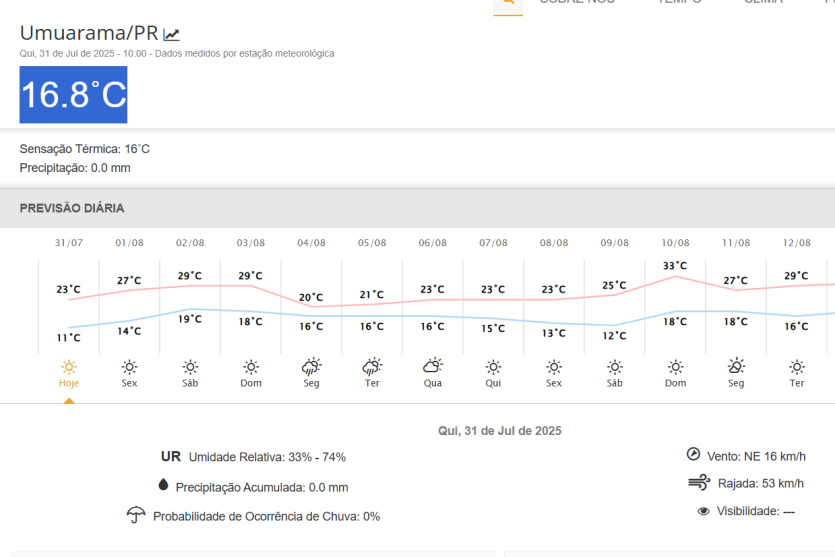The image size is (835, 557).
Task: Click the chart icon beside Umuarama/PR
Action: (171, 34)
